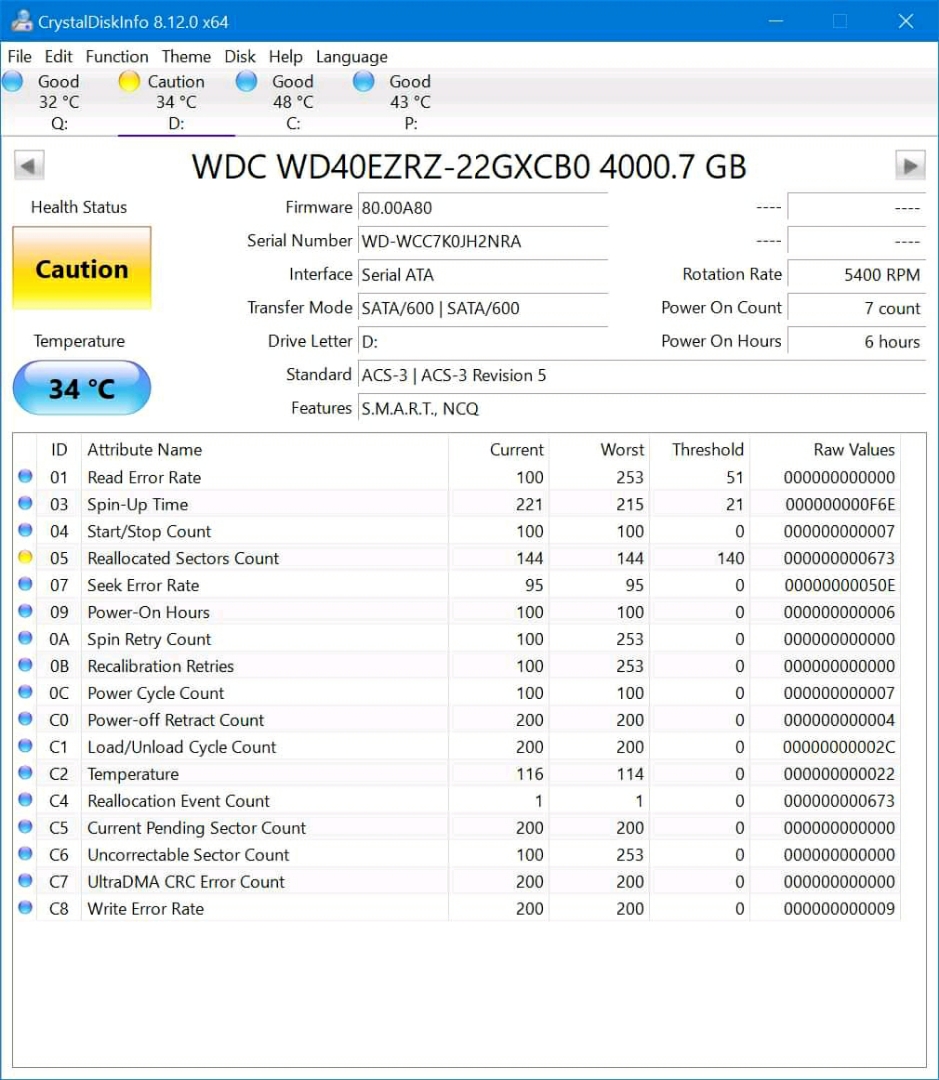939x1080 pixels.
Task: Open the Disk menu
Action: coord(240,56)
